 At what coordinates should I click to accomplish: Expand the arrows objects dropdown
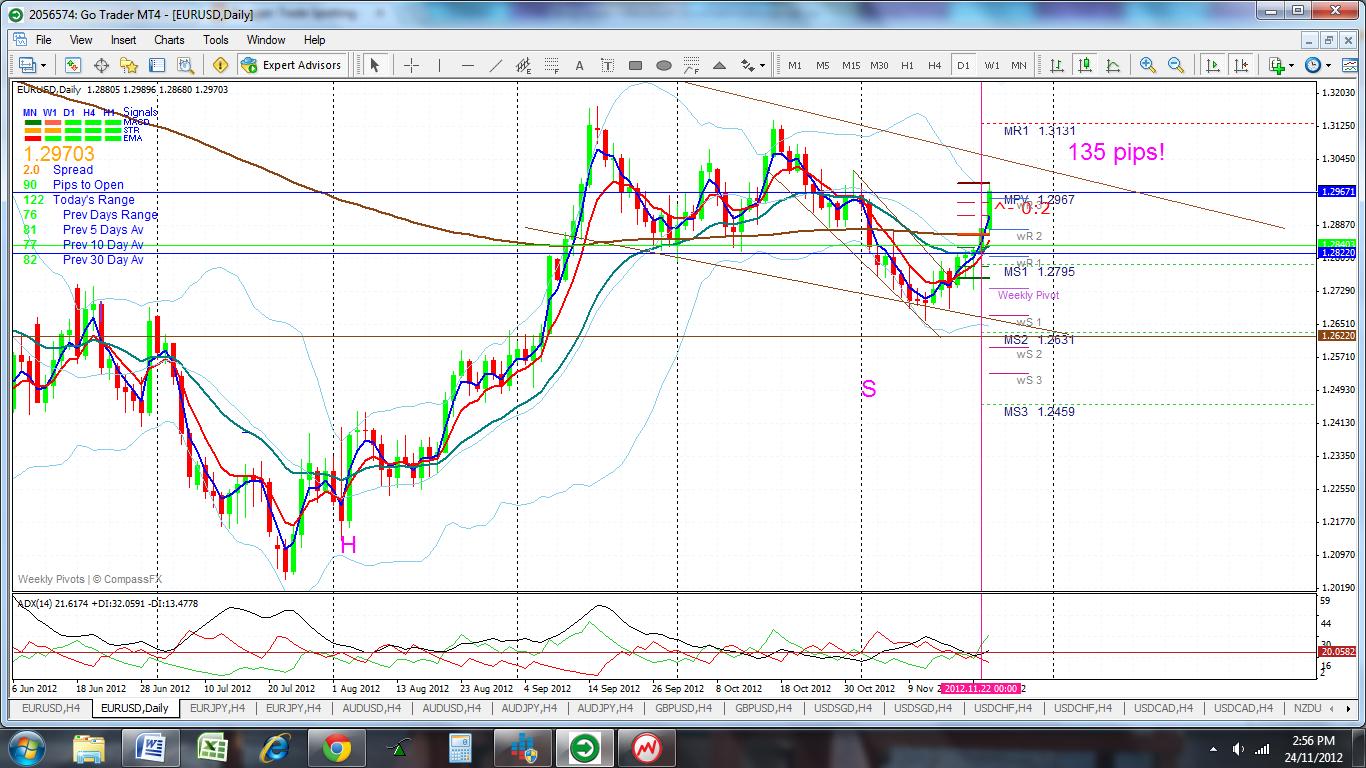pos(762,66)
